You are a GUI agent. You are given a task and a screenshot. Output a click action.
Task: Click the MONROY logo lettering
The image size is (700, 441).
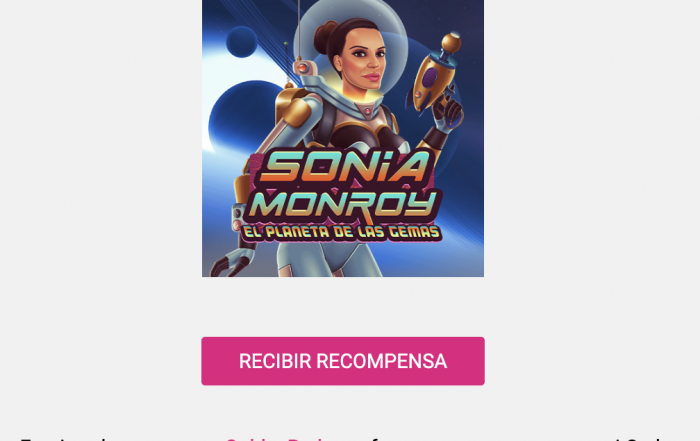pyautogui.click(x=344, y=204)
